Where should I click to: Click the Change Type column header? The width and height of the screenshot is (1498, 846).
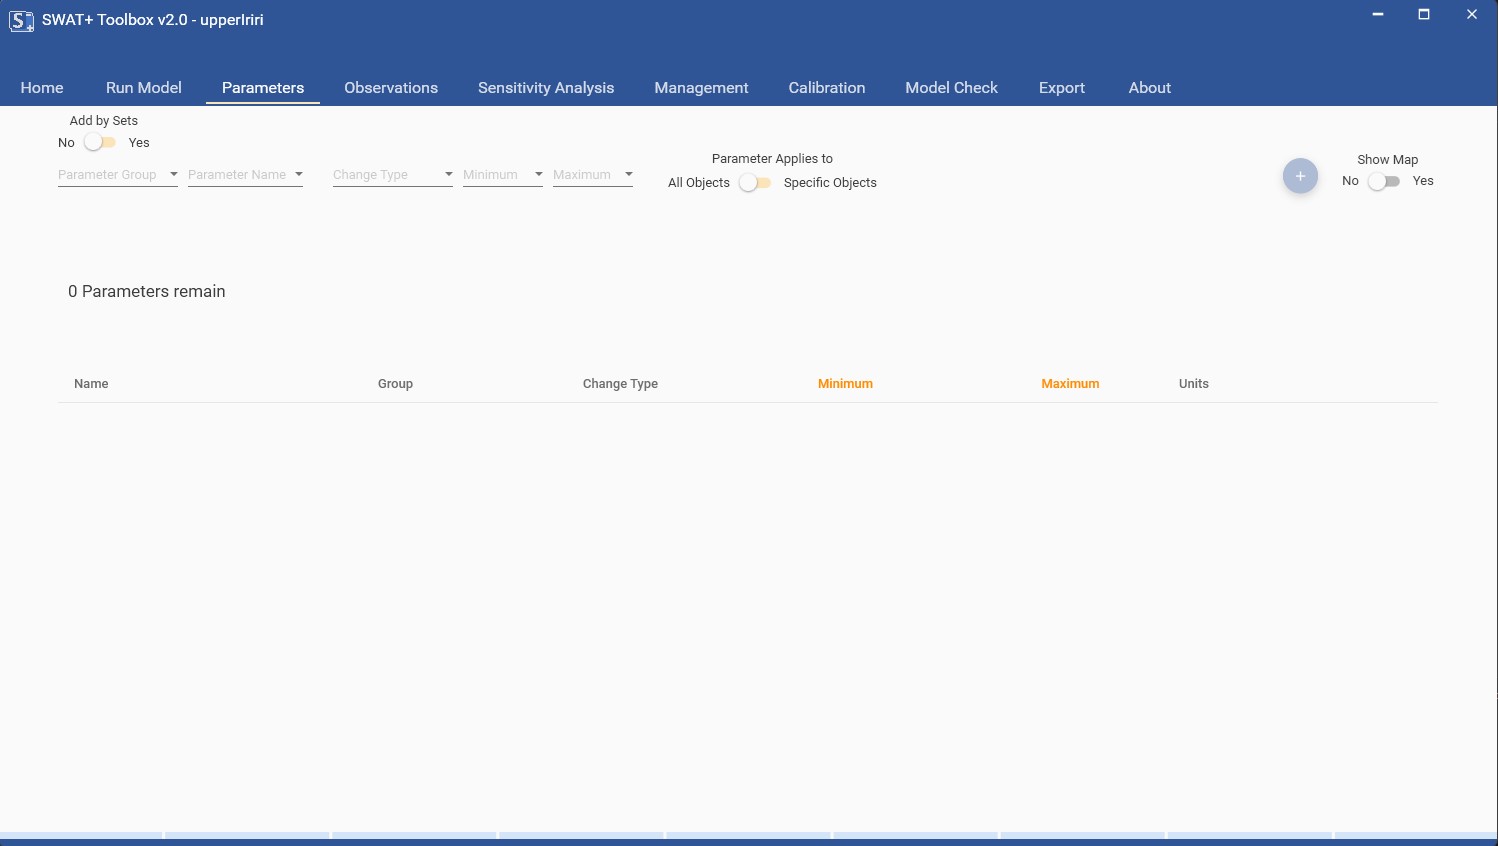pyautogui.click(x=620, y=384)
